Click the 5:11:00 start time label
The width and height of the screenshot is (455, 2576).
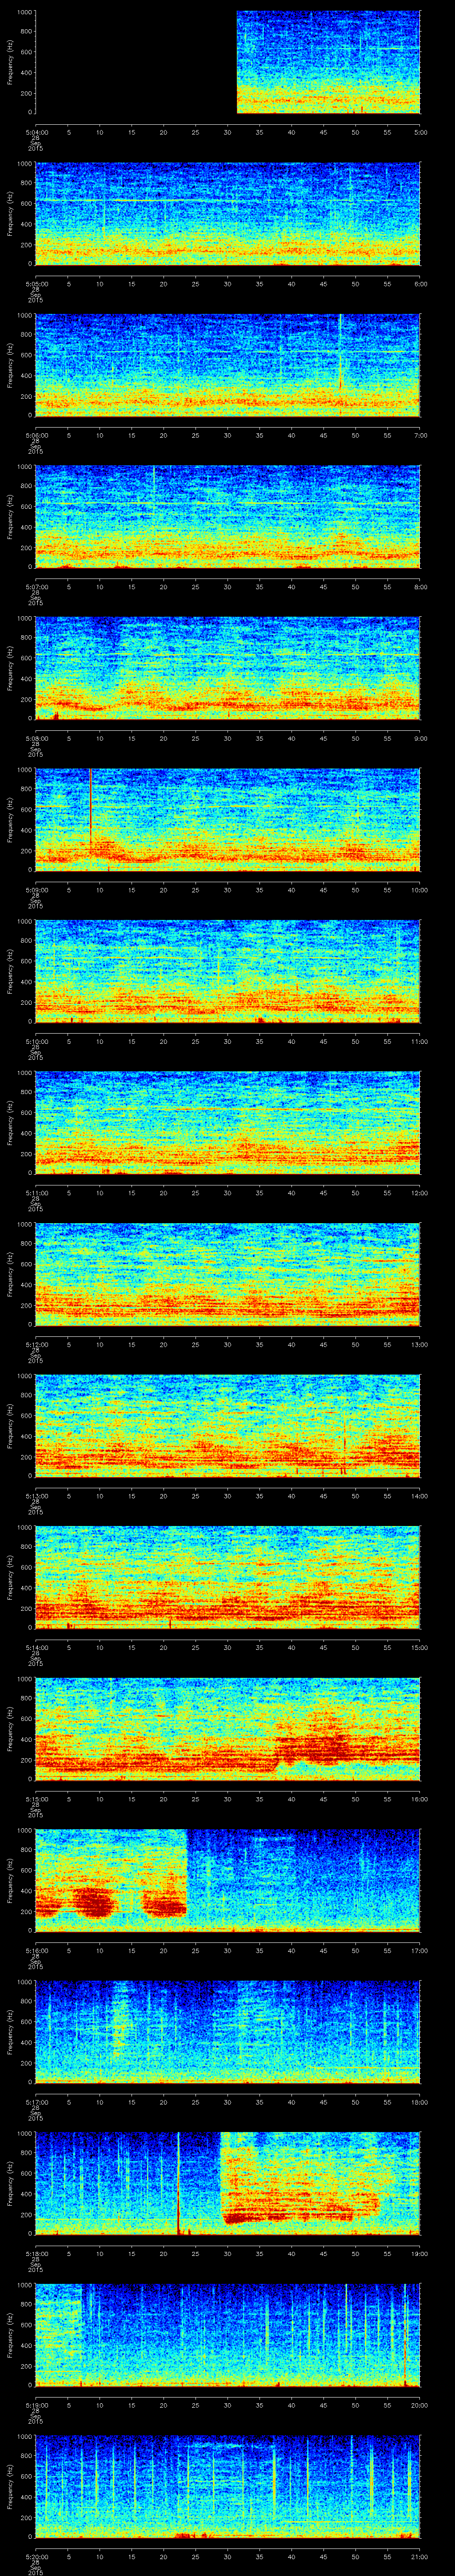click(36, 1193)
